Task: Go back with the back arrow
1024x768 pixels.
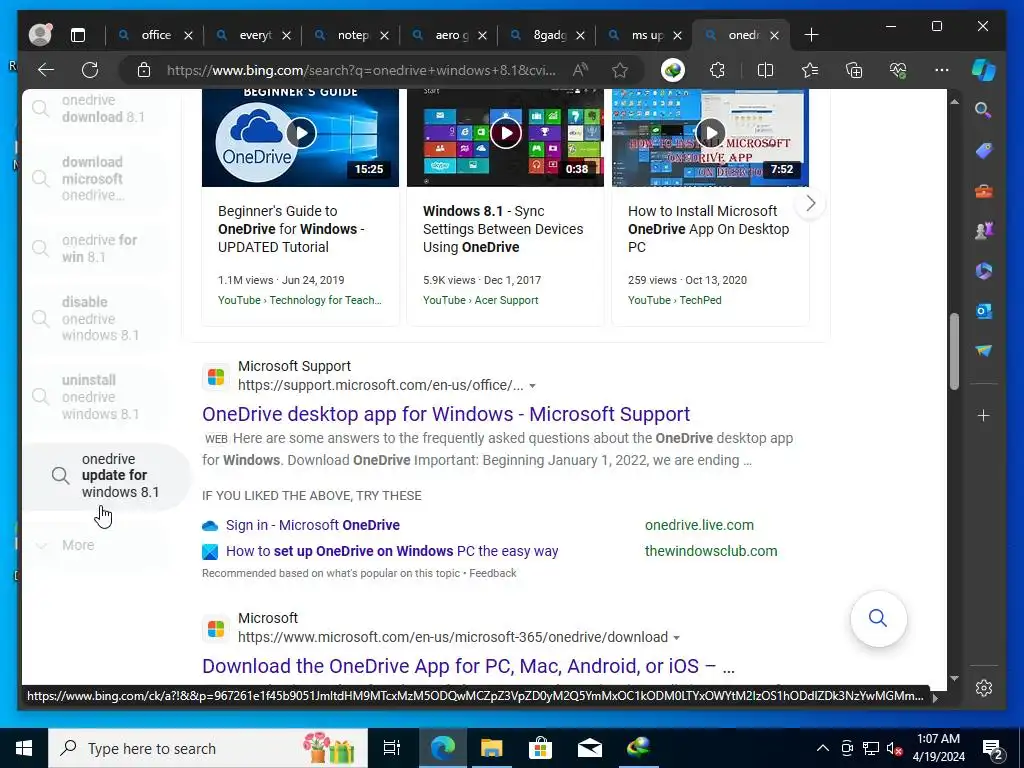Action: click(46, 70)
